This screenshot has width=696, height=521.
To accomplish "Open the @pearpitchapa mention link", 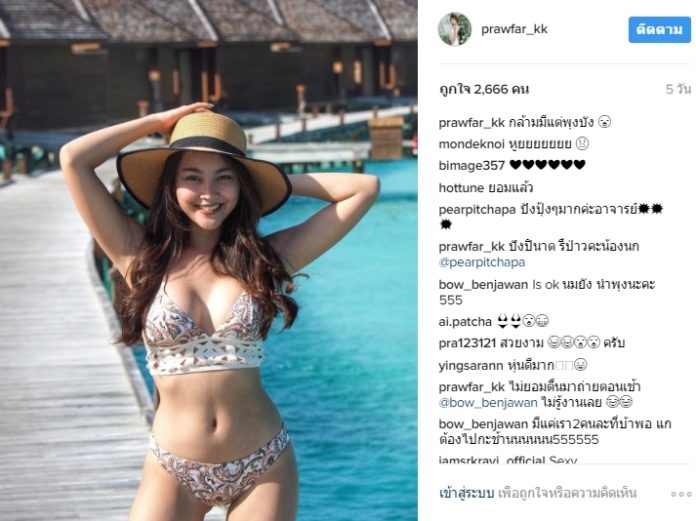I will click(482, 262).
